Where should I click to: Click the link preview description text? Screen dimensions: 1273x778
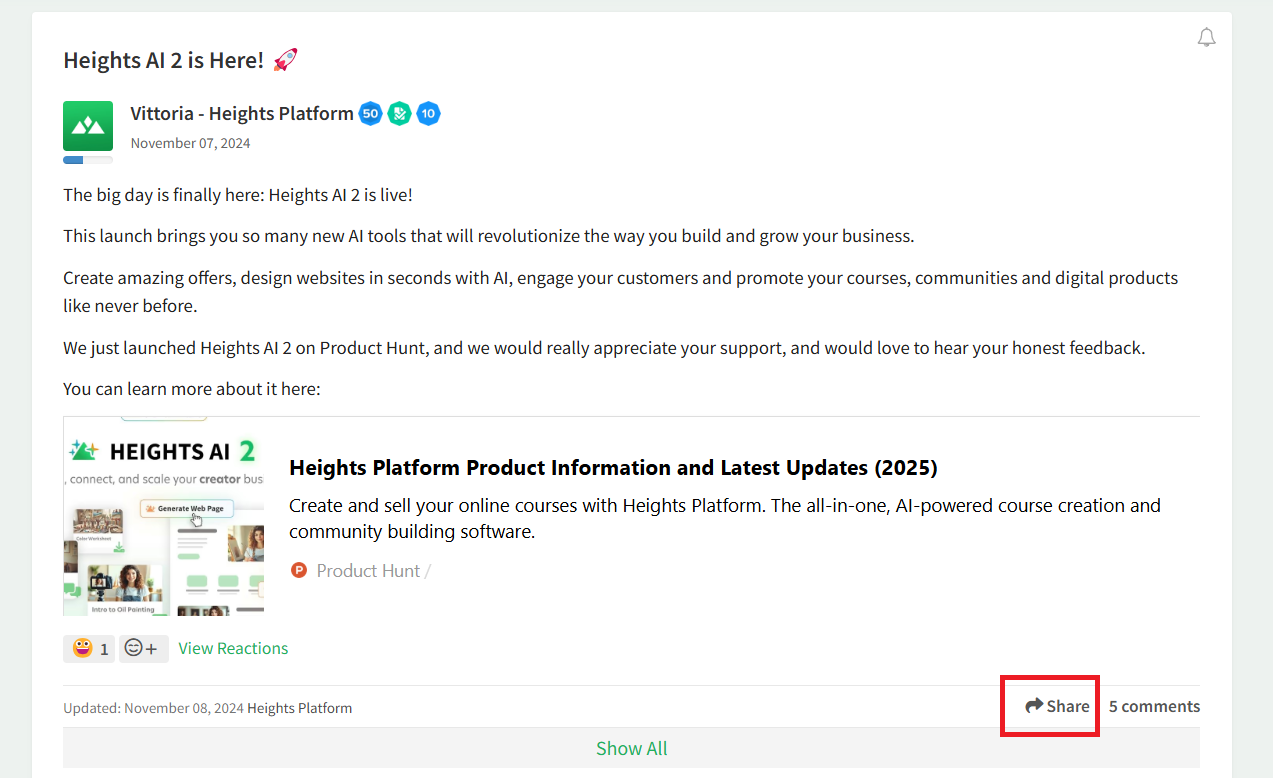(725, 518)
